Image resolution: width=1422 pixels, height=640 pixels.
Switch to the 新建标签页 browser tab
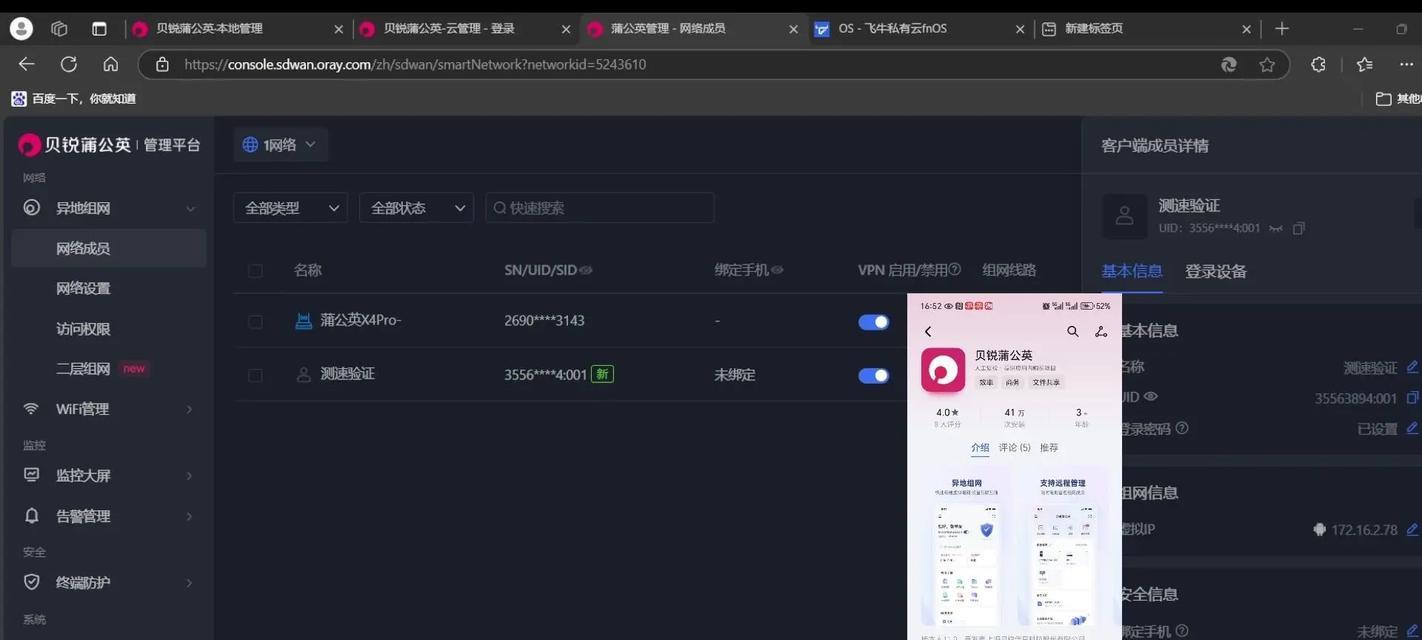[x=1147, y=29]
